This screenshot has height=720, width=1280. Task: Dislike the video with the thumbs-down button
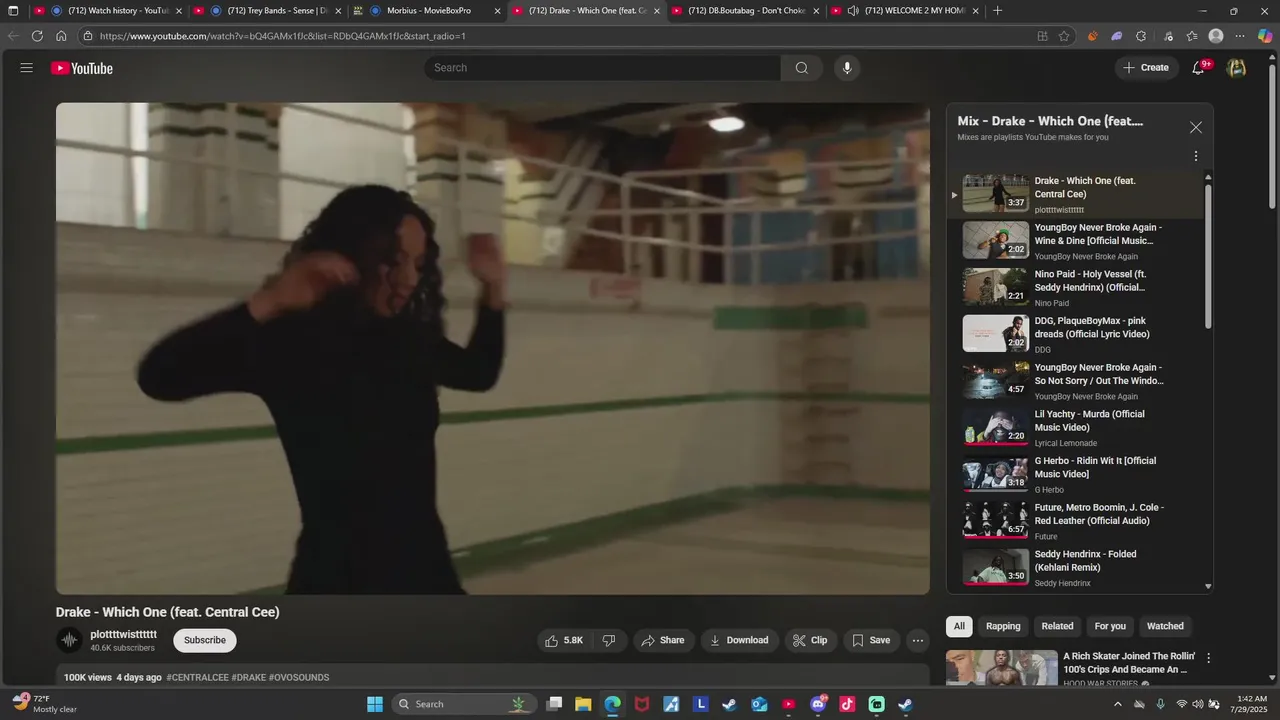pyautogui.click(x=609, y=640)
